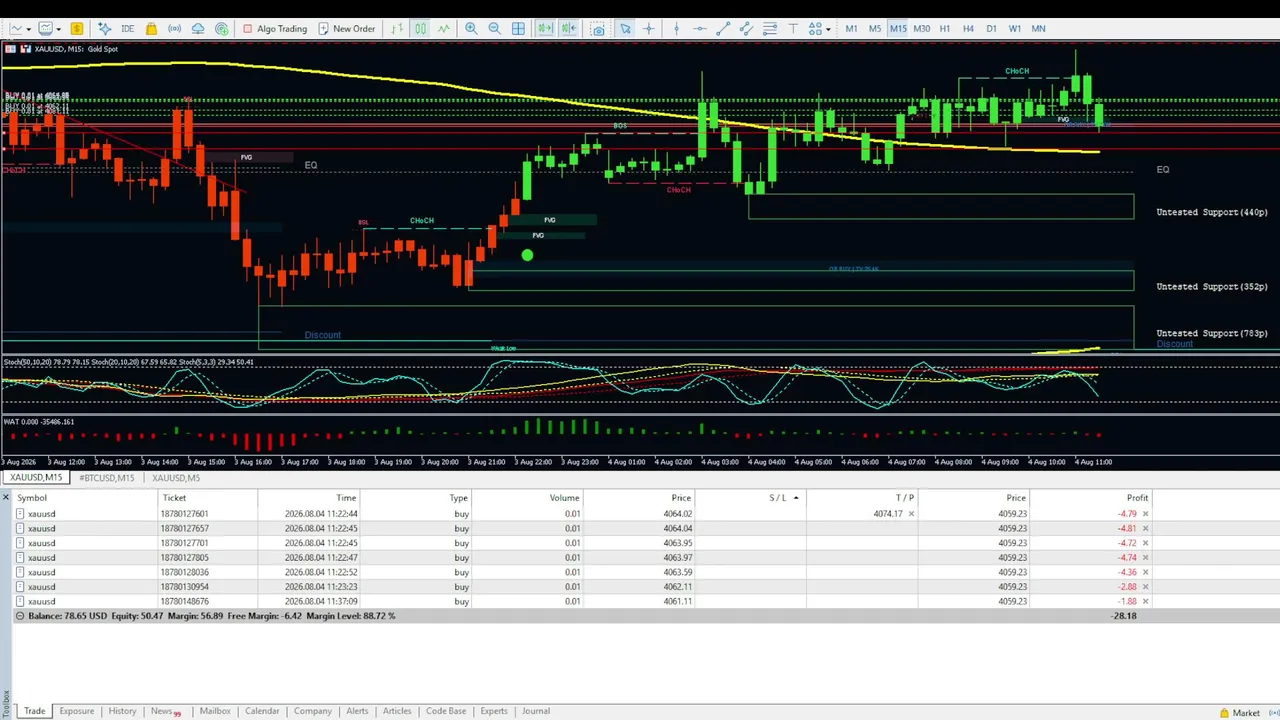Switch chart to H4 timeframe
1280x720 pixels.
tap(968, 29)
